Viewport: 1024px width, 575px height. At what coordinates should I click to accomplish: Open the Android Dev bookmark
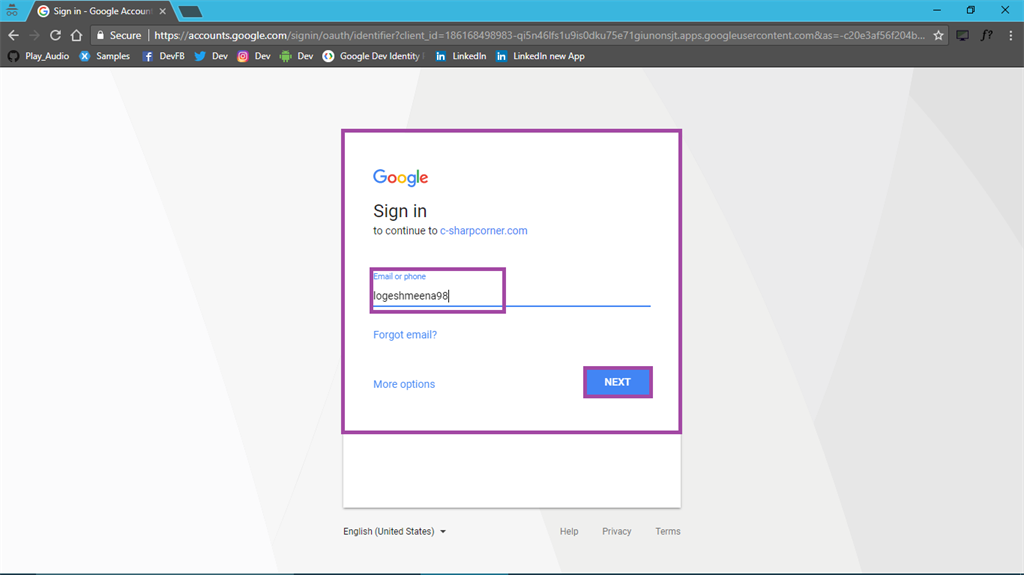pos(296,56)
